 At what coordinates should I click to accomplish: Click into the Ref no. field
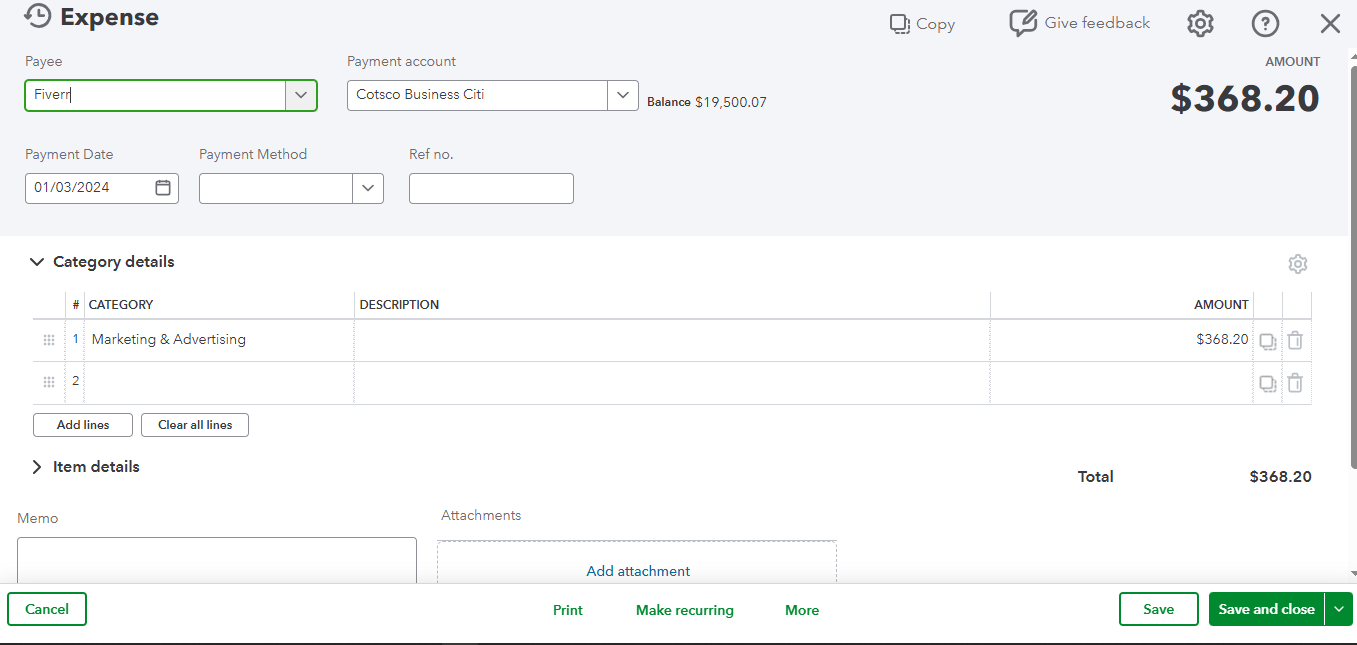(x=491, y=188)
